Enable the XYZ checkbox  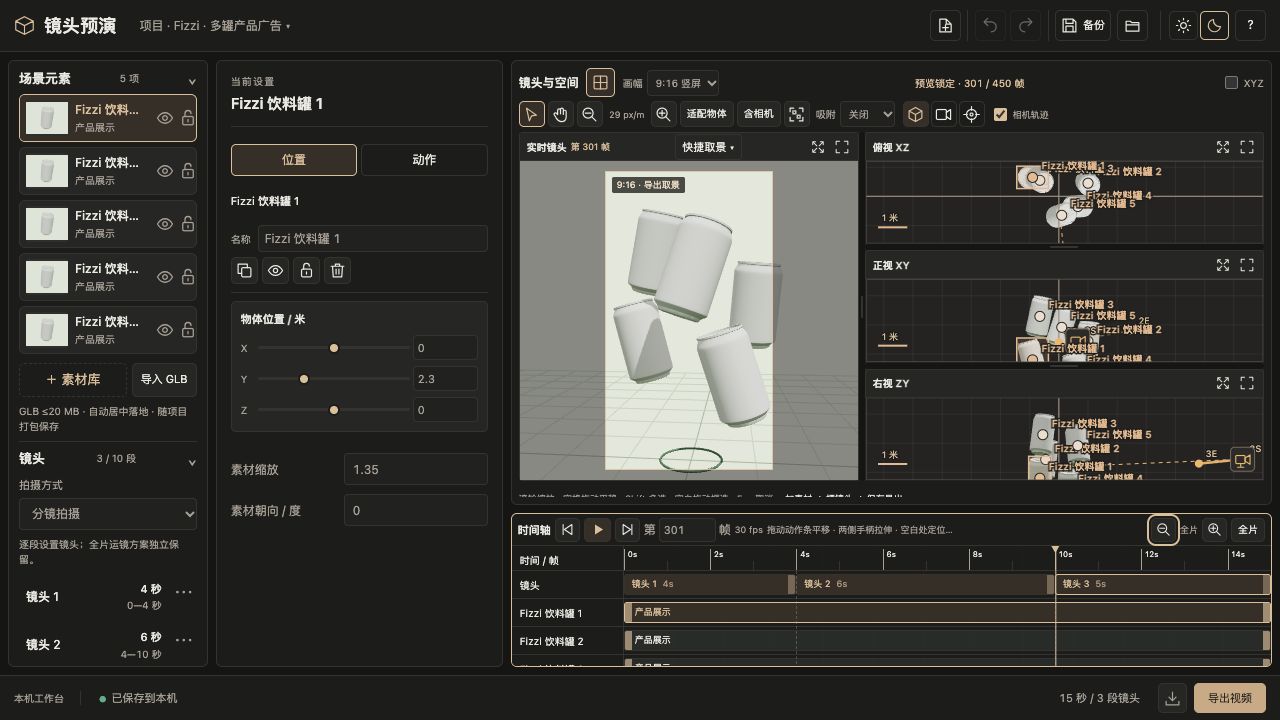(x=1231, y=83)
